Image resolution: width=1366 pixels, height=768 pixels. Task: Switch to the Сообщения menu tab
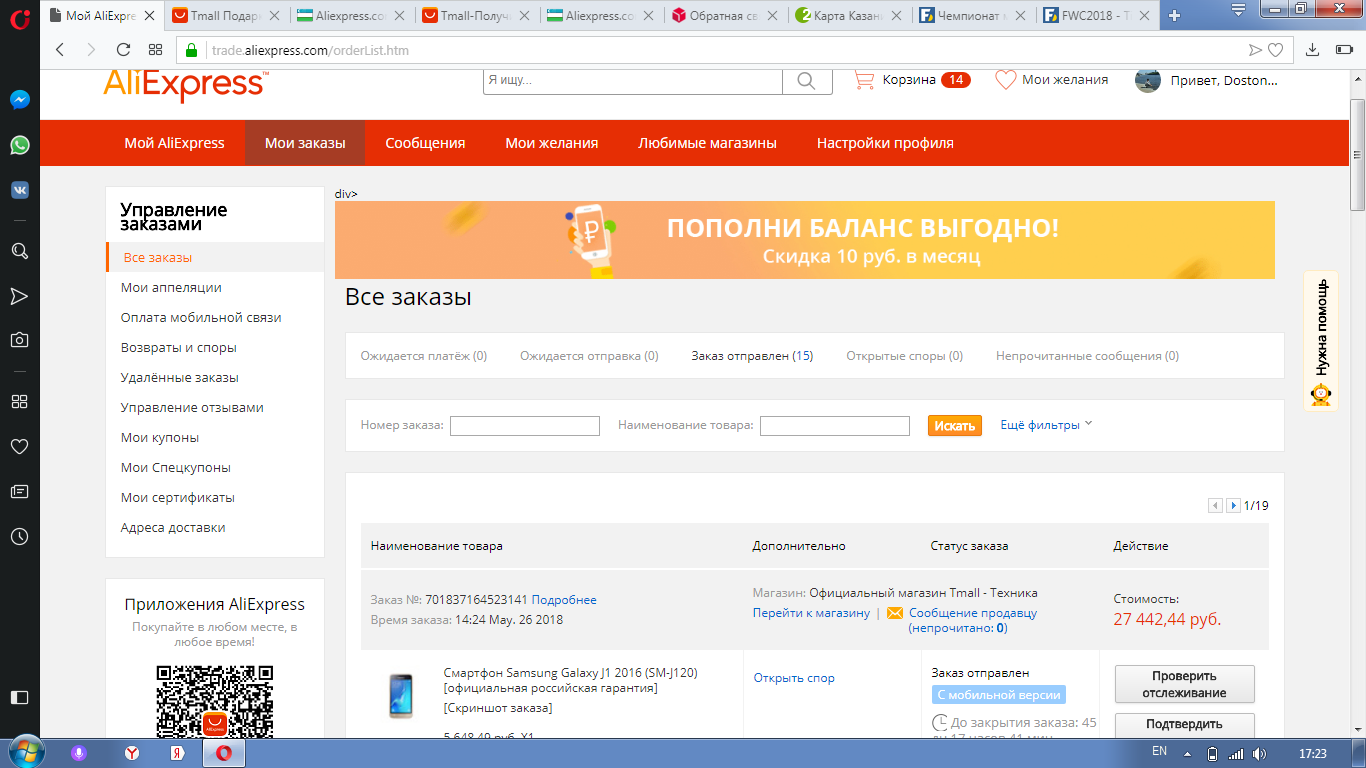425,143
